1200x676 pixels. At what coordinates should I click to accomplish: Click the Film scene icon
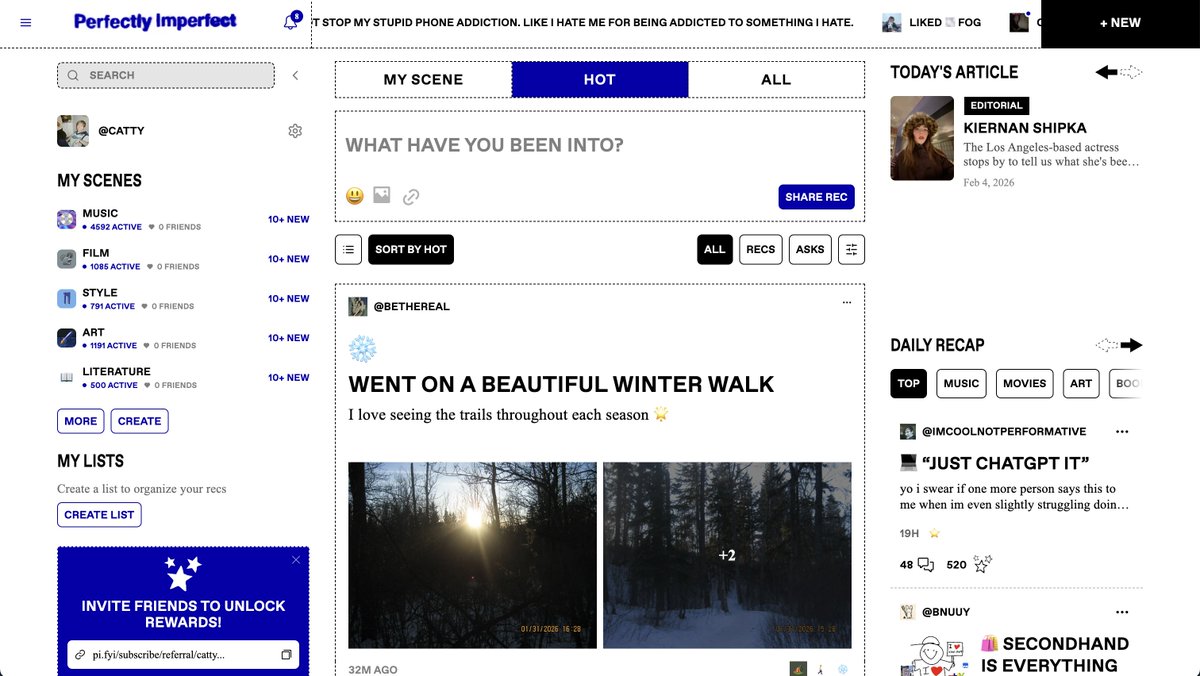[67, 259]
